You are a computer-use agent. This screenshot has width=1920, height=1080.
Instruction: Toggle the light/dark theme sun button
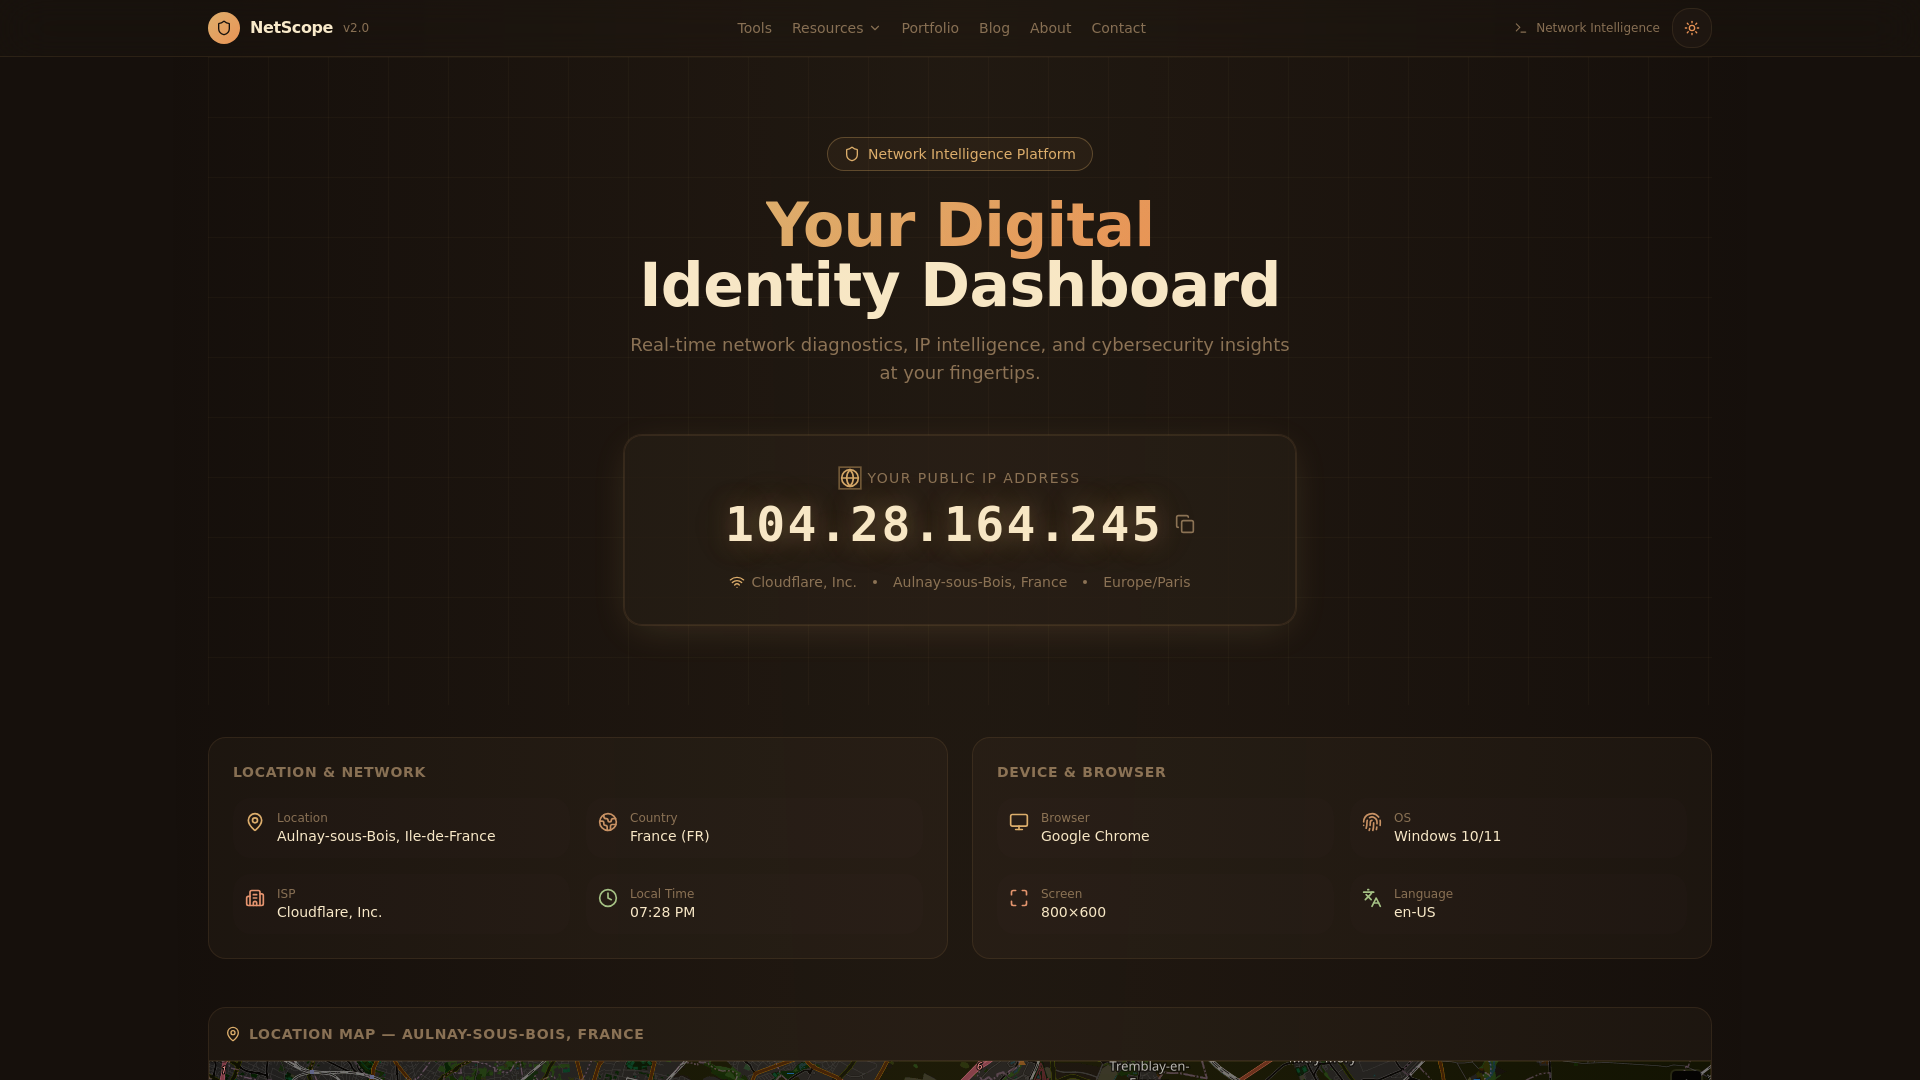(1692, 28)
